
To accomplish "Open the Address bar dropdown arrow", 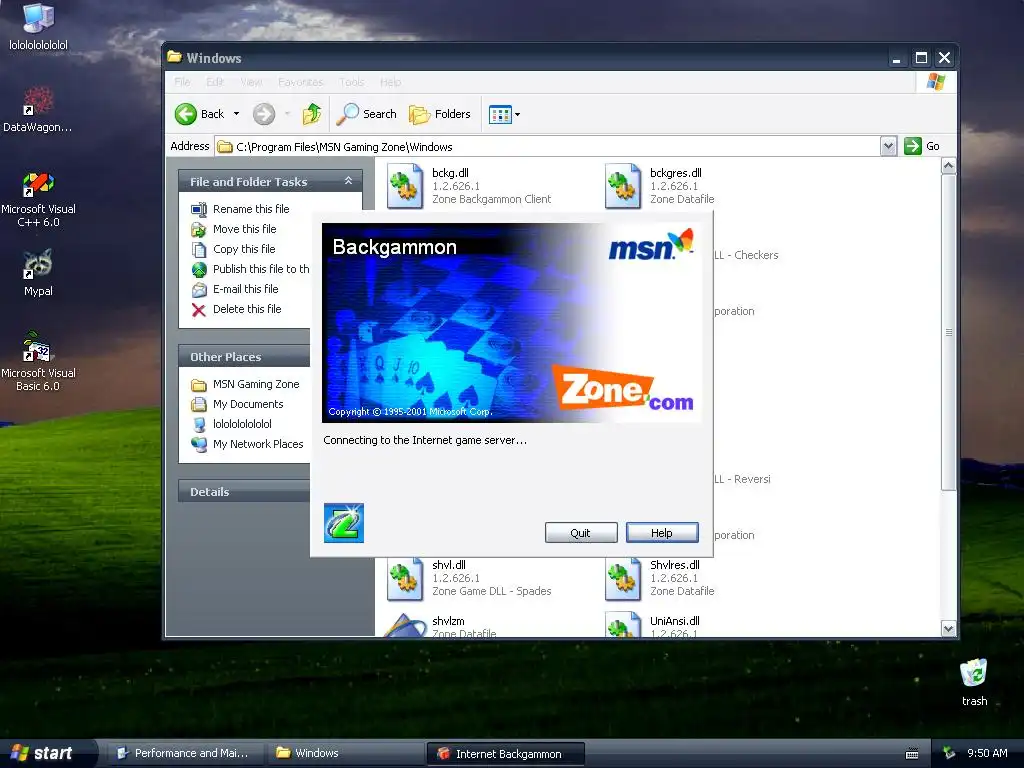I will click(x=888, y=146).
